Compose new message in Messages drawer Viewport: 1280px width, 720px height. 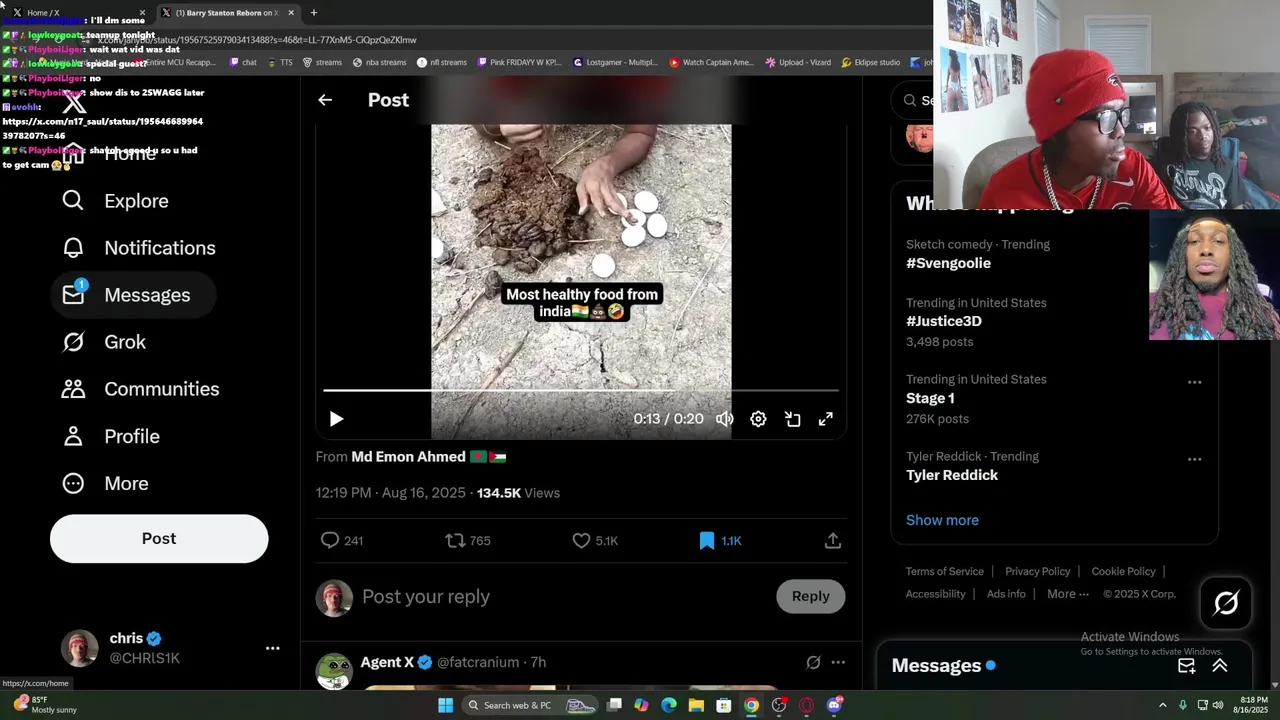tap(1187, 666)
